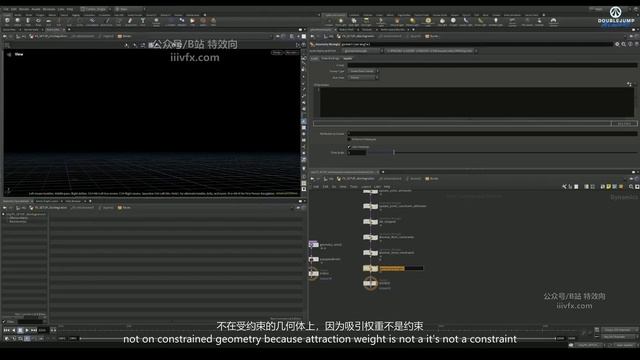Screen dimensions: 640x360
Task: Open the Render View pane tab
Action: [x=31, y=30]
